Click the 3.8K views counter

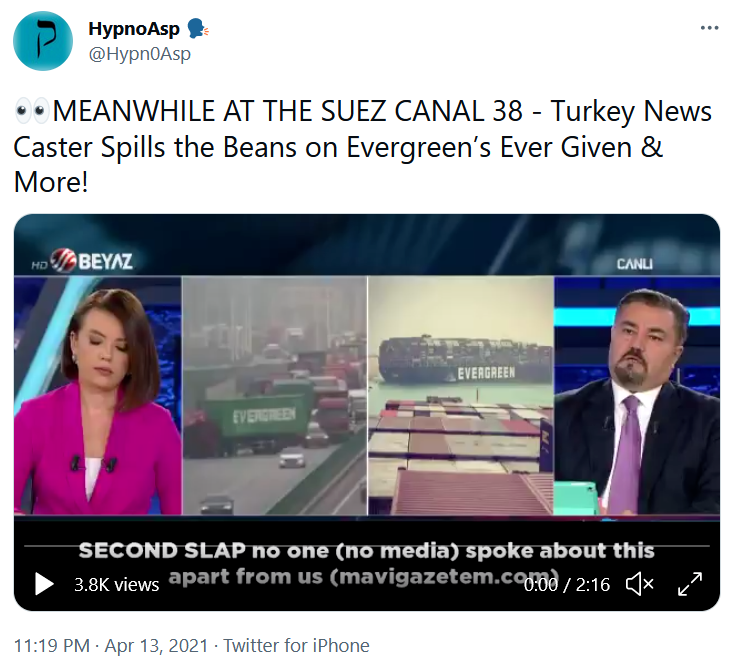116,585
